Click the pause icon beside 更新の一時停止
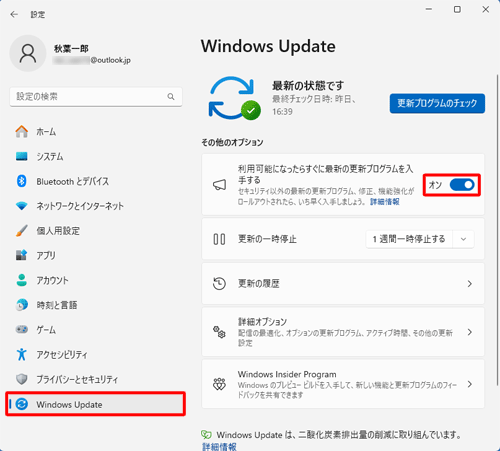The image size is (500, 451). pos(219,239)
